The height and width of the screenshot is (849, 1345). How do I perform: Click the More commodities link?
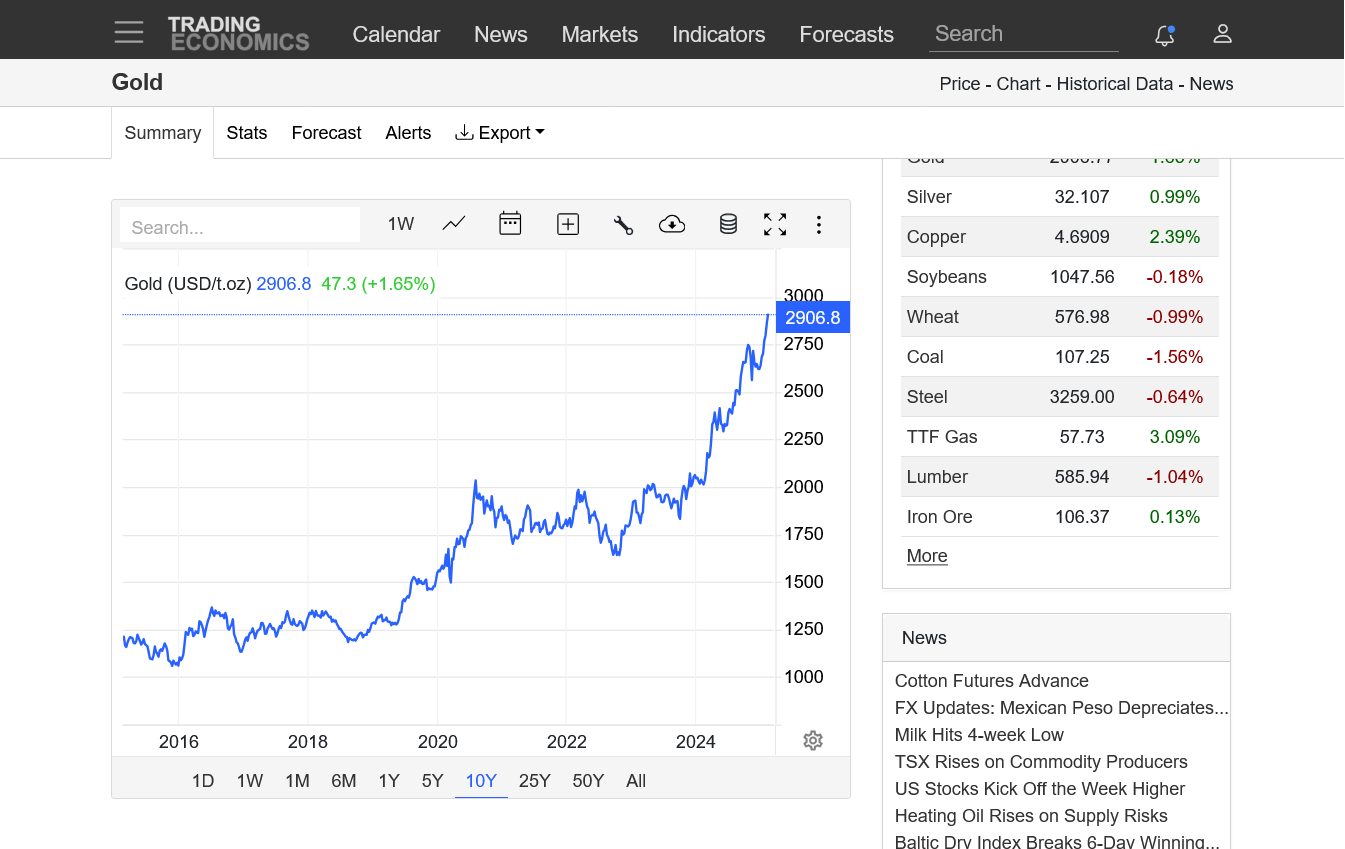click(x=927, y=556)
